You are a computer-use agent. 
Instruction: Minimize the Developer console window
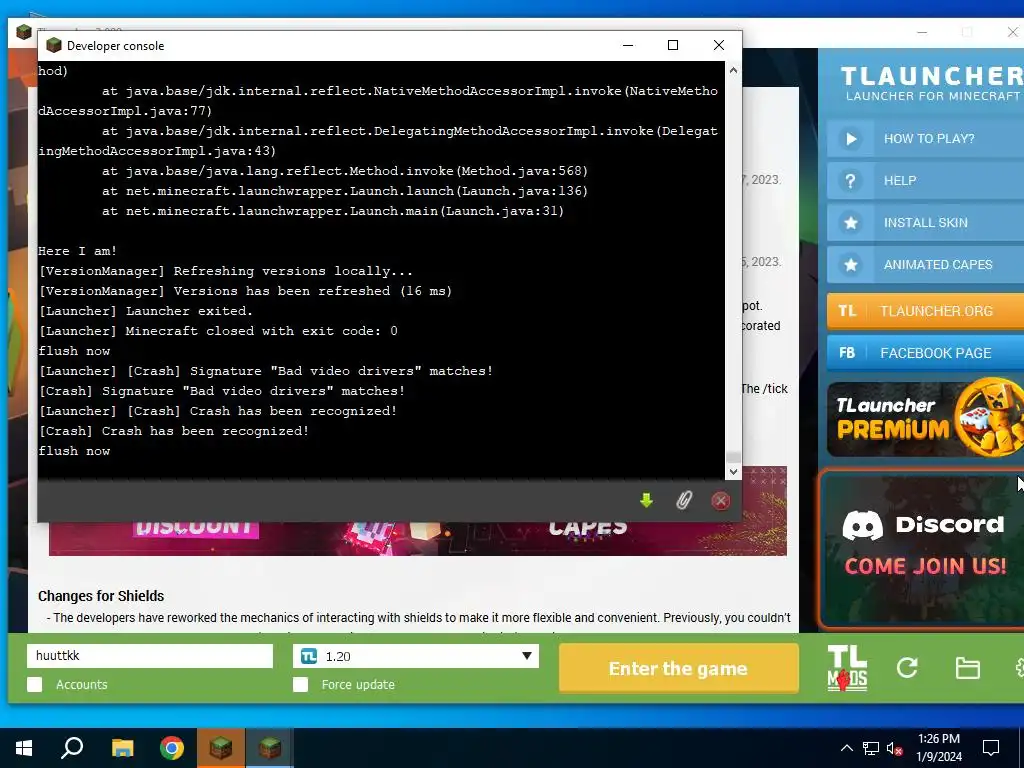pos(628,45)
